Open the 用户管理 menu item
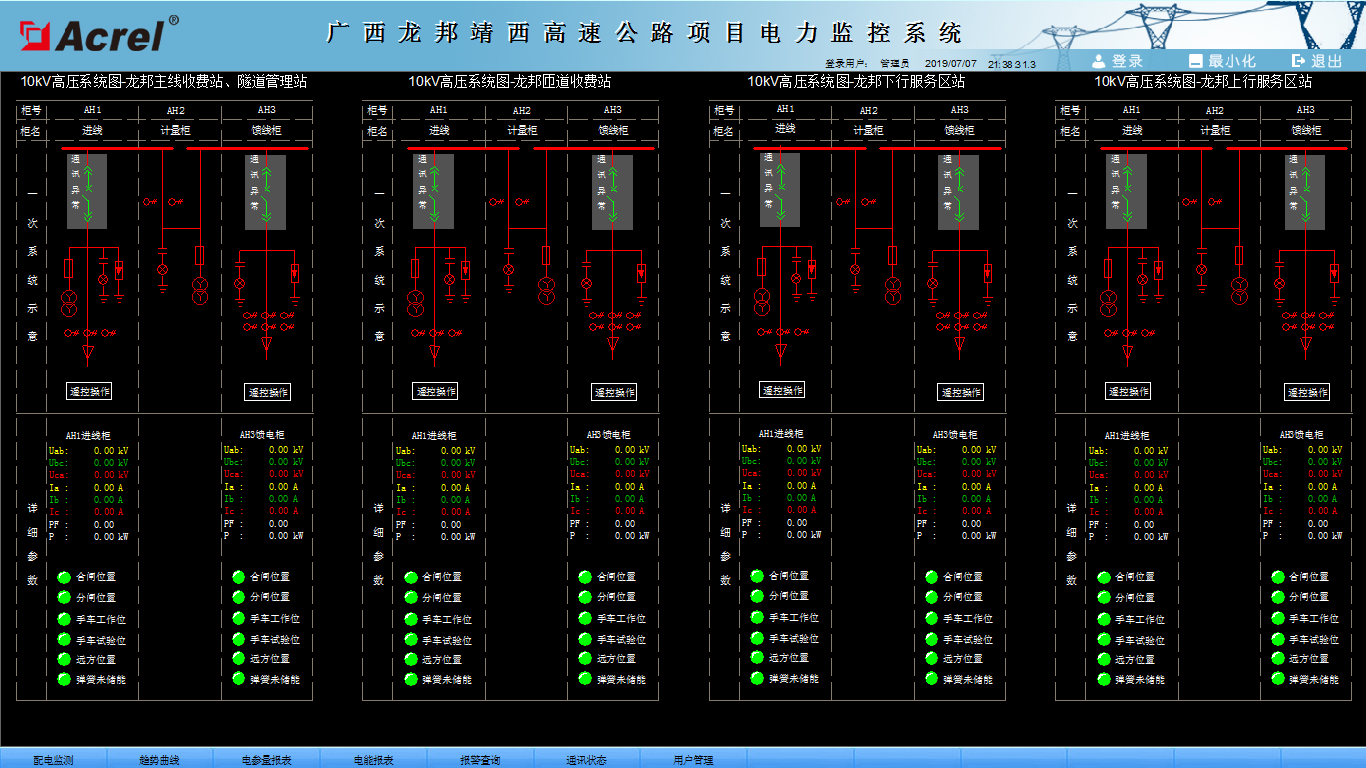 coord(693,760)
